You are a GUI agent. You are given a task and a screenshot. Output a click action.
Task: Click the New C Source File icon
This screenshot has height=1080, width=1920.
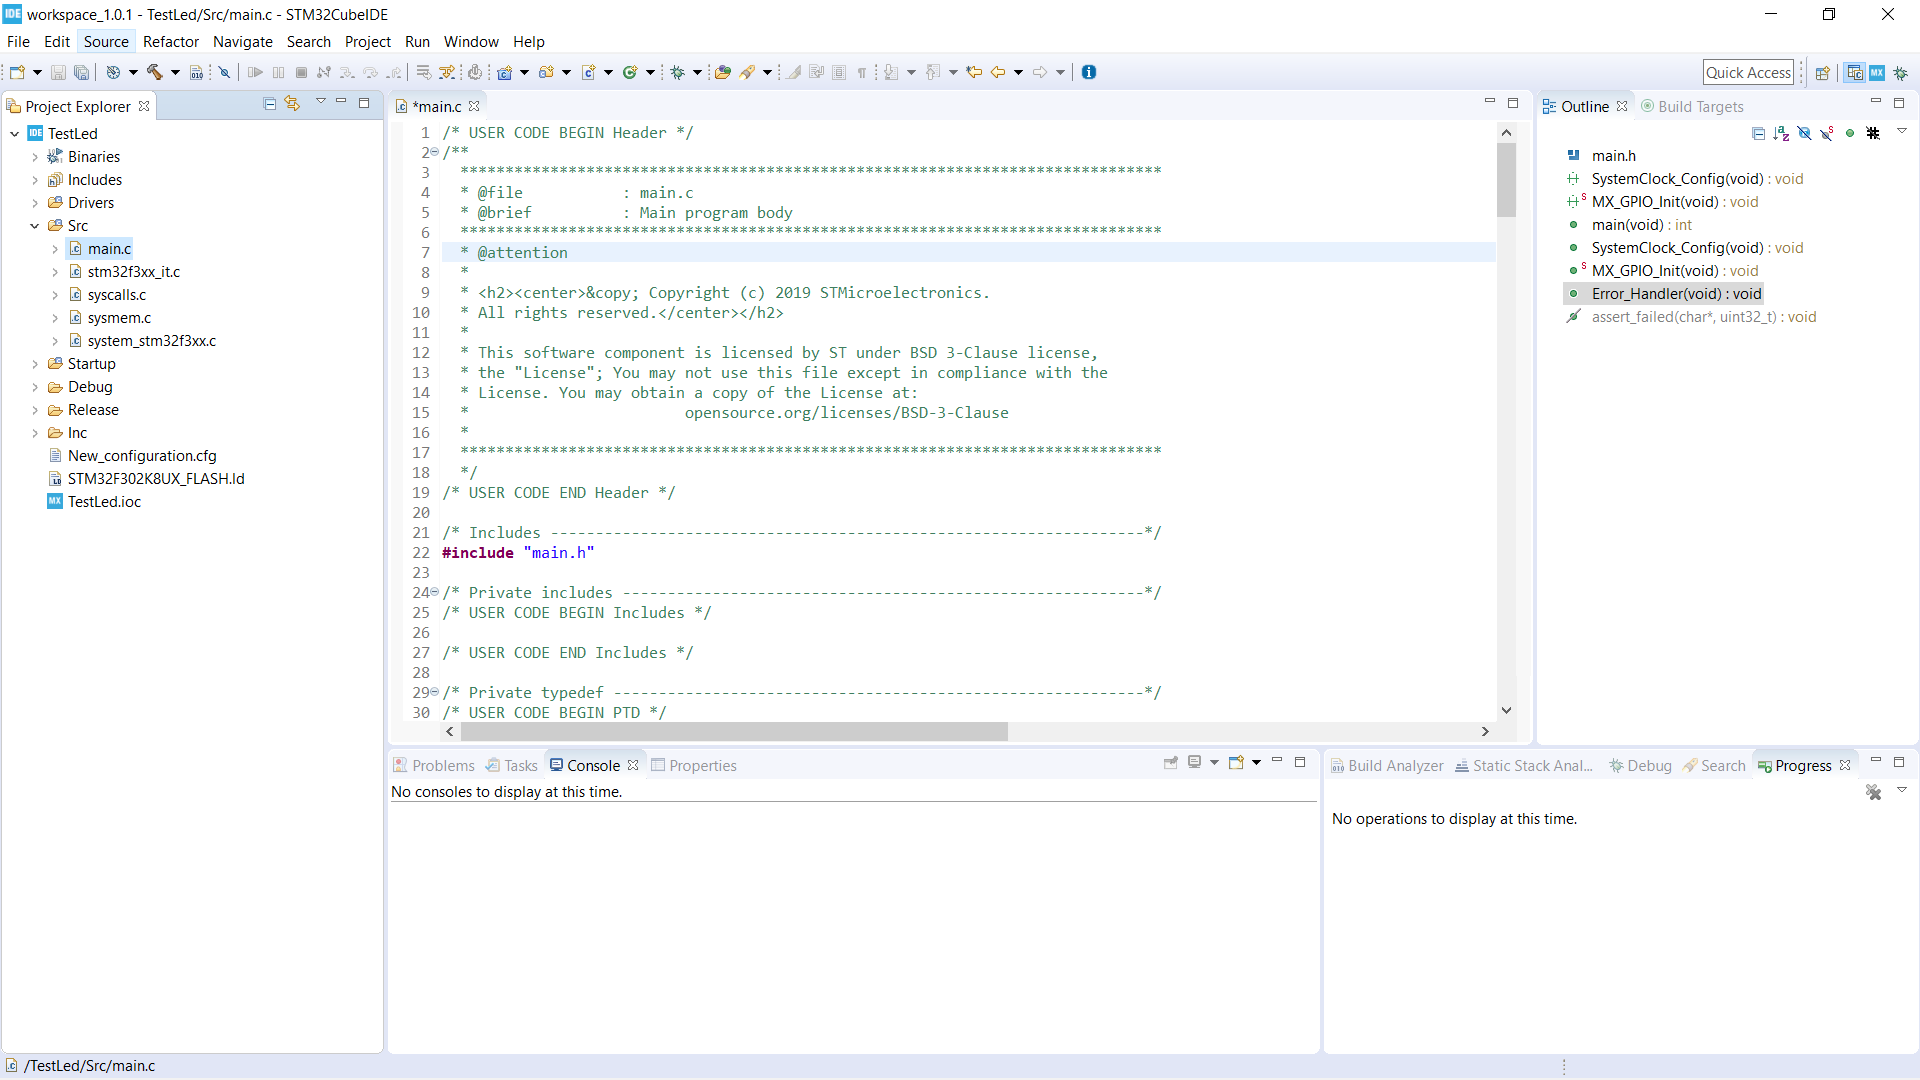pyautogui.click(x=589, y=72)
